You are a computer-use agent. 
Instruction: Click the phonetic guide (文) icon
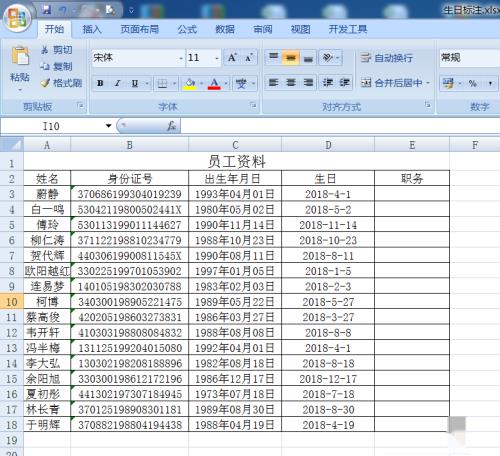241,83
